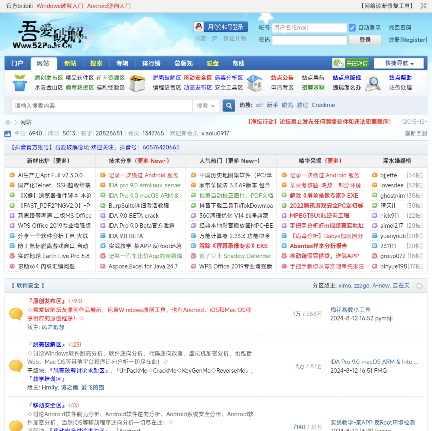This screenshot has width=432, height=431.
Task: Click the 最新回复 link at right
Action: pyautogui.click(x=416, y=134)
